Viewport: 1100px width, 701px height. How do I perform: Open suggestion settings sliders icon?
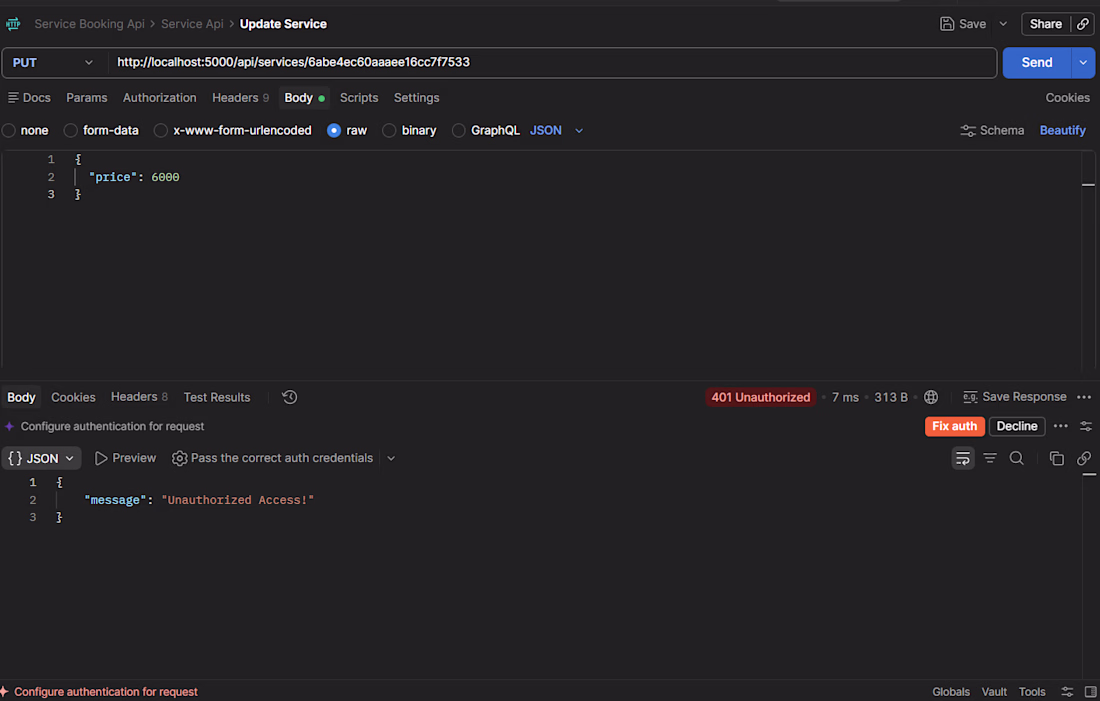(1086, 426)
